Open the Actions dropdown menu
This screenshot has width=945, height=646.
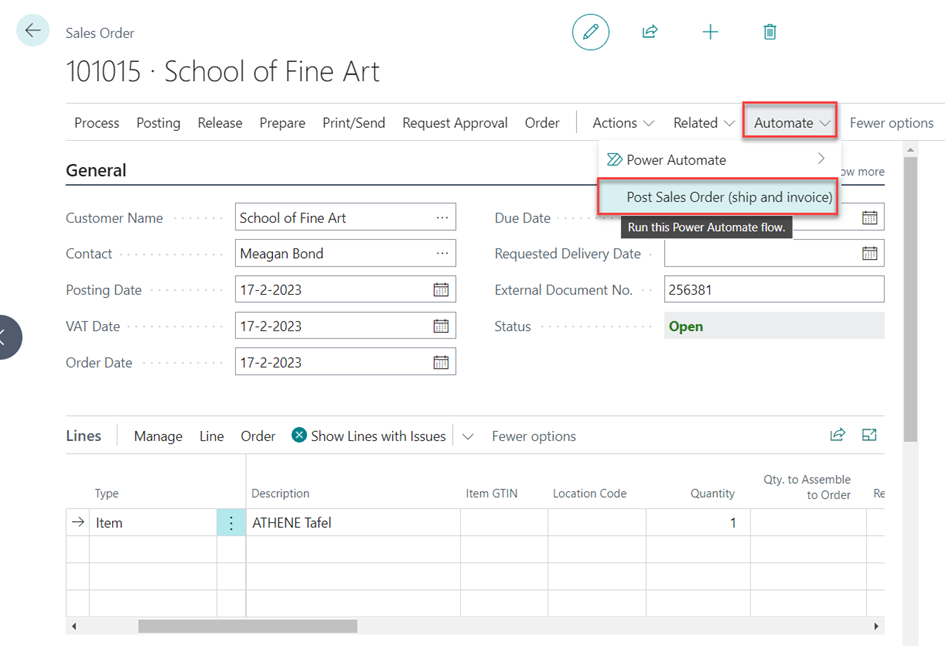[623, 123]
